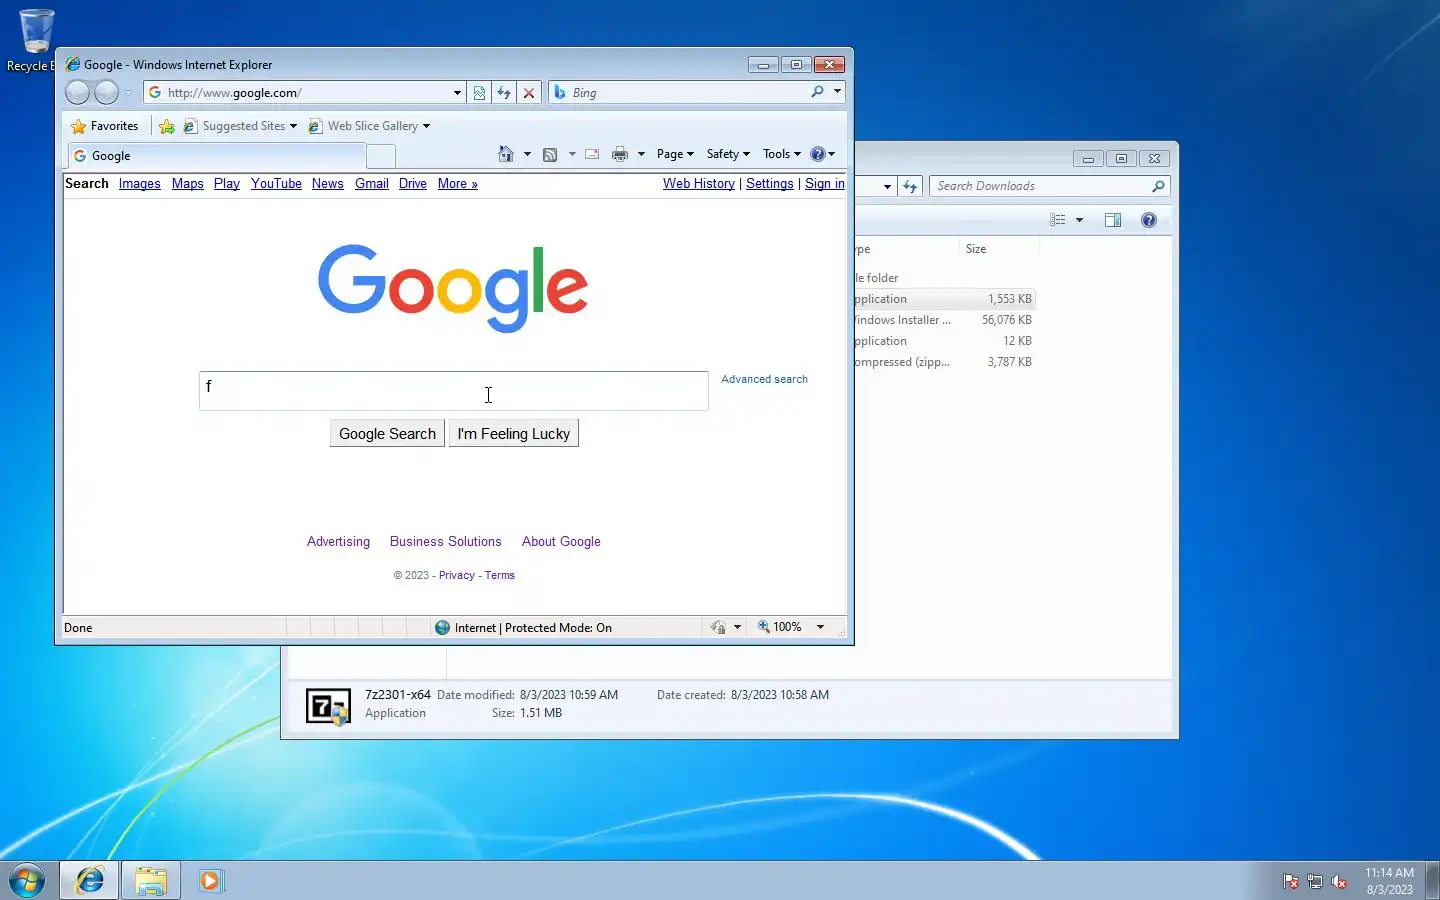Expand the Print options dropdown arrow
This screenshot has height=900, width=1440.
[641, 154]
